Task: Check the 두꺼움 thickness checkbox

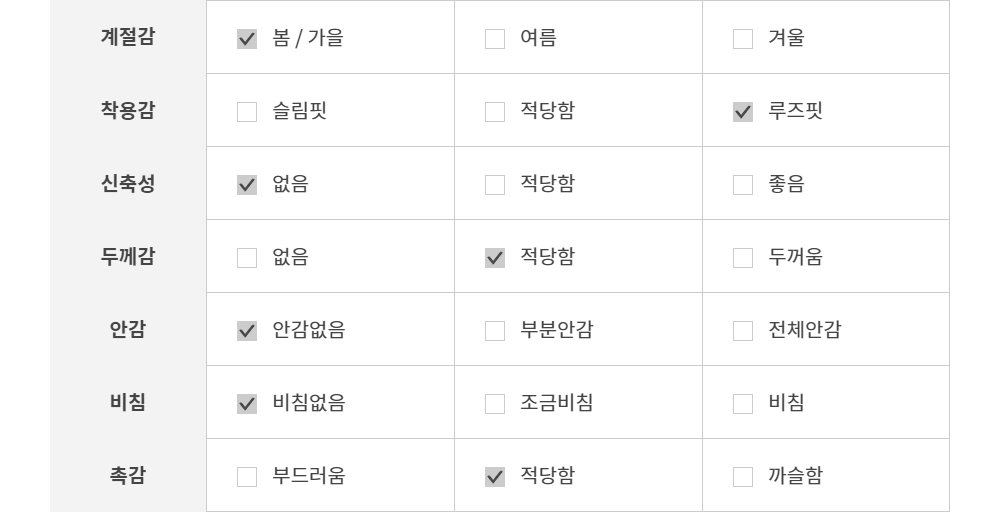Action: (743, 258)
